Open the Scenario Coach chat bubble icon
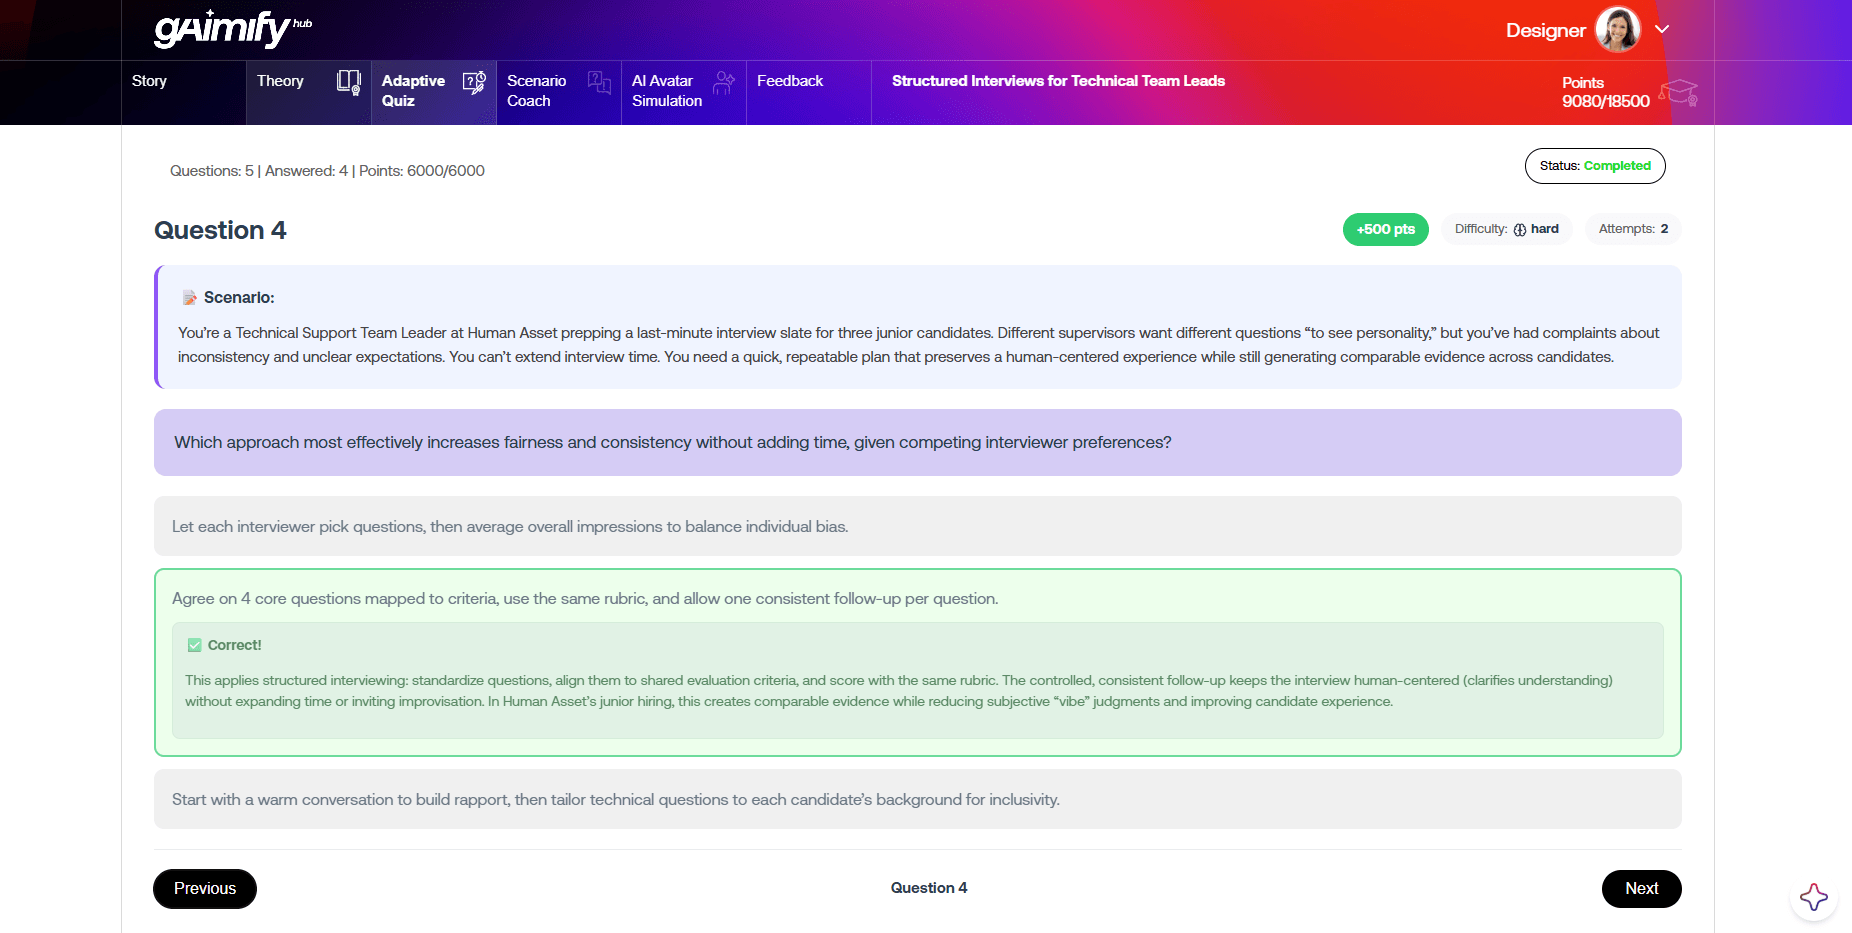Viewport: 1852px width, 933px height. pos(598,83)
